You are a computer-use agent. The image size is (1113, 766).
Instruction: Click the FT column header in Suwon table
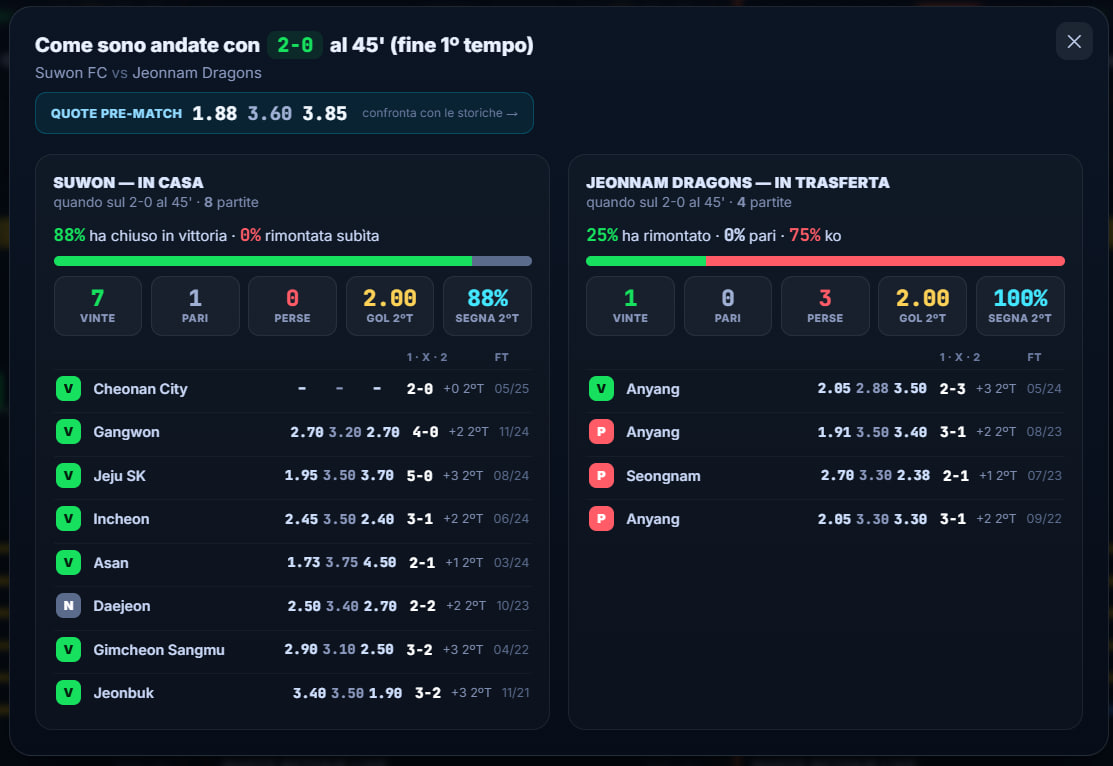click(502, 357)
